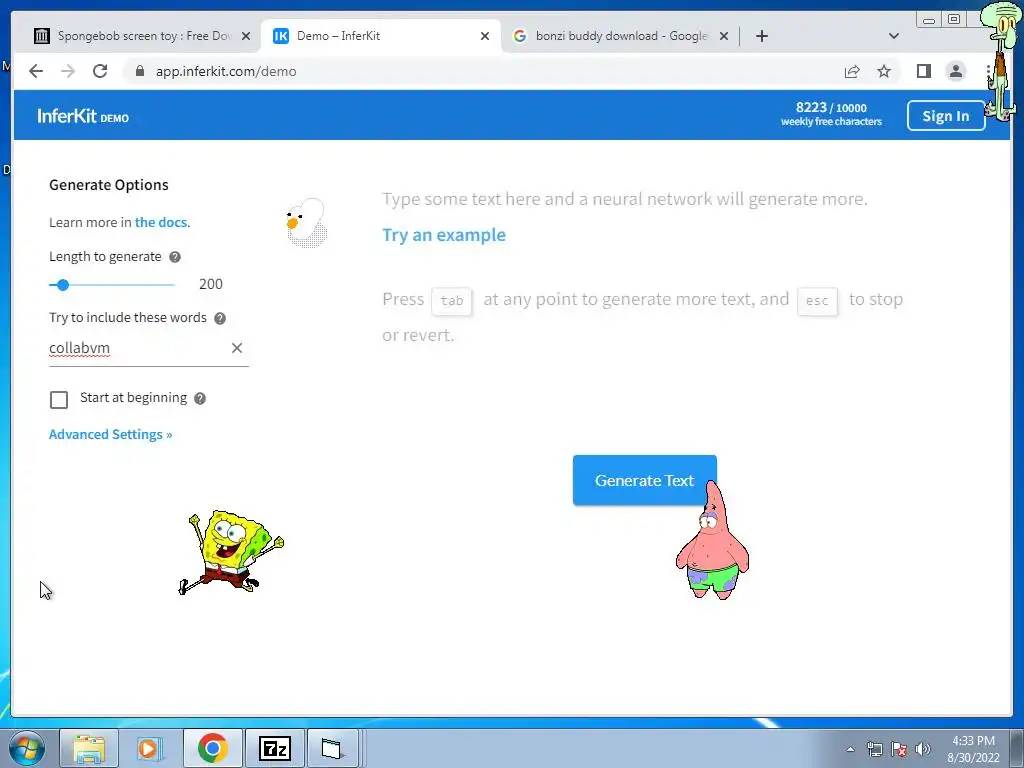Click the Chrome taskbar icon
Image resolution: width=1024 pixels, height=768 pixels.
[212, 748]
